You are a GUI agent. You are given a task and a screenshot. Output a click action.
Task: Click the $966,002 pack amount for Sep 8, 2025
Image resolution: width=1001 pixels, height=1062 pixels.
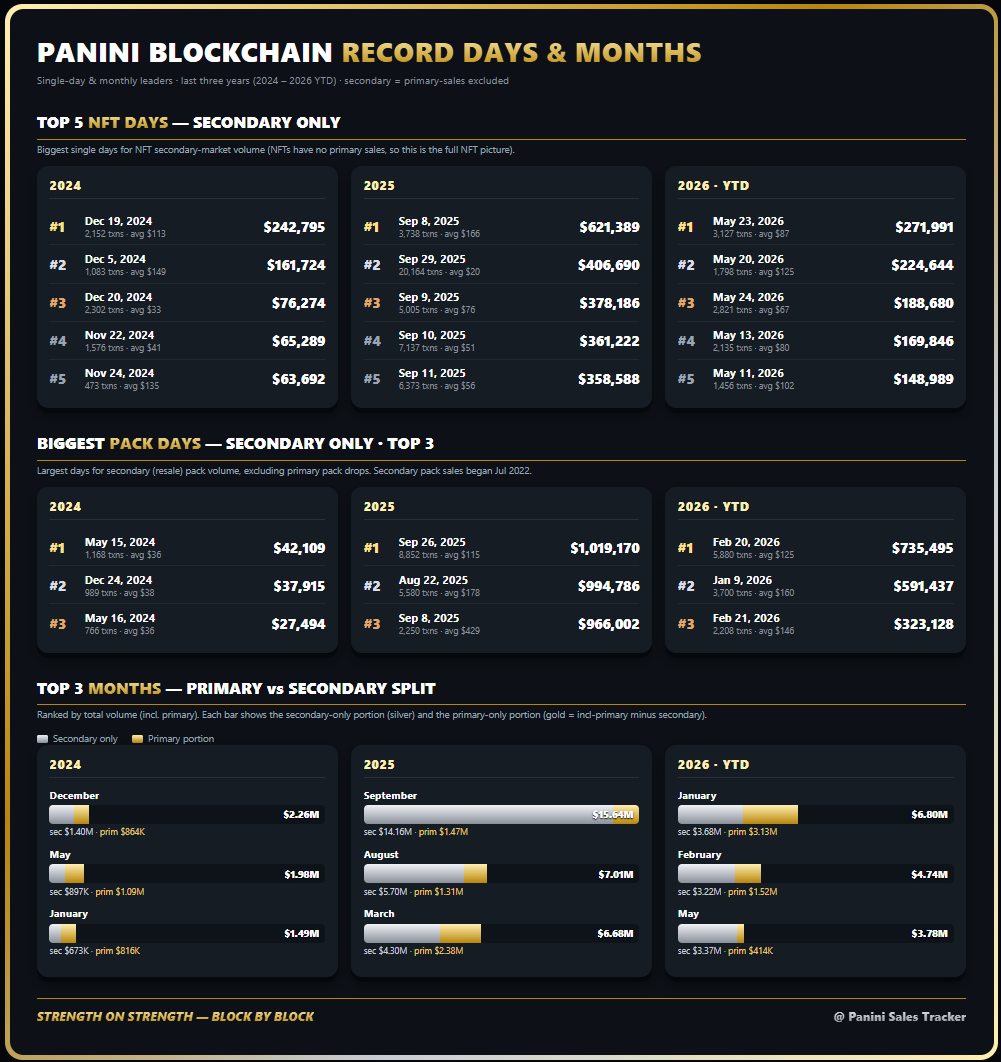[608, 624]
